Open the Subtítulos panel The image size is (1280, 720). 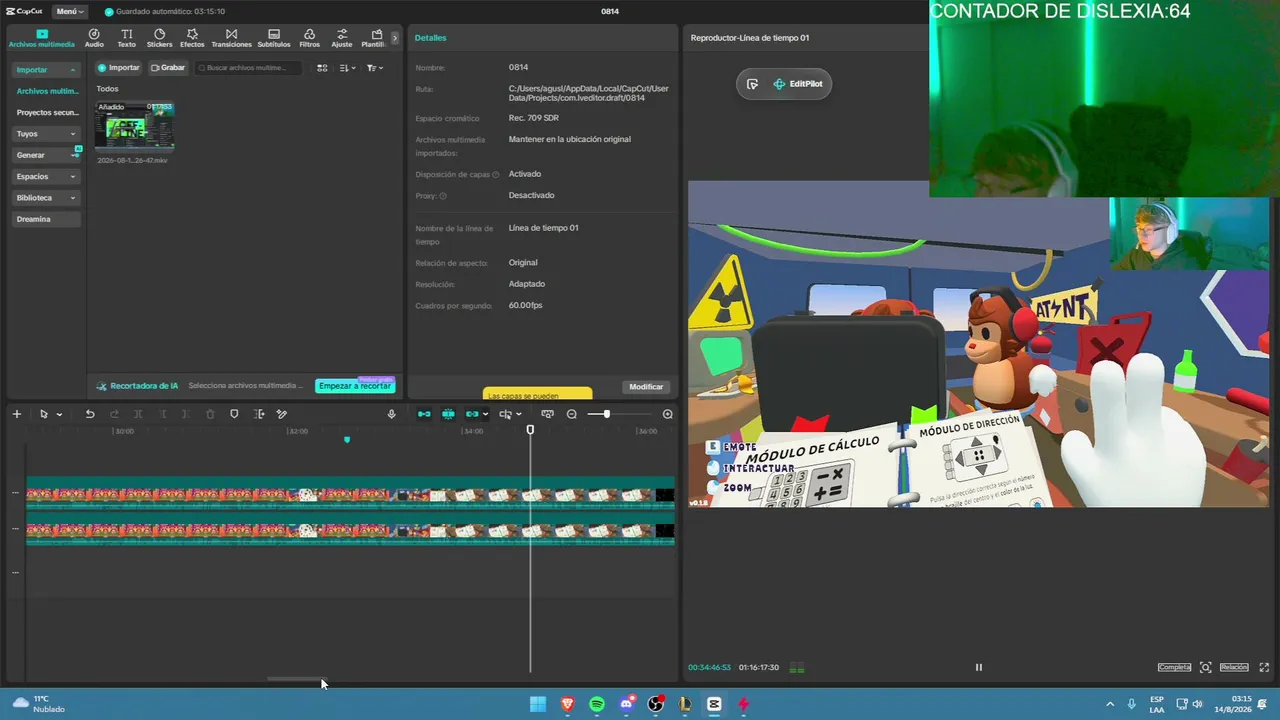[274, 38]
